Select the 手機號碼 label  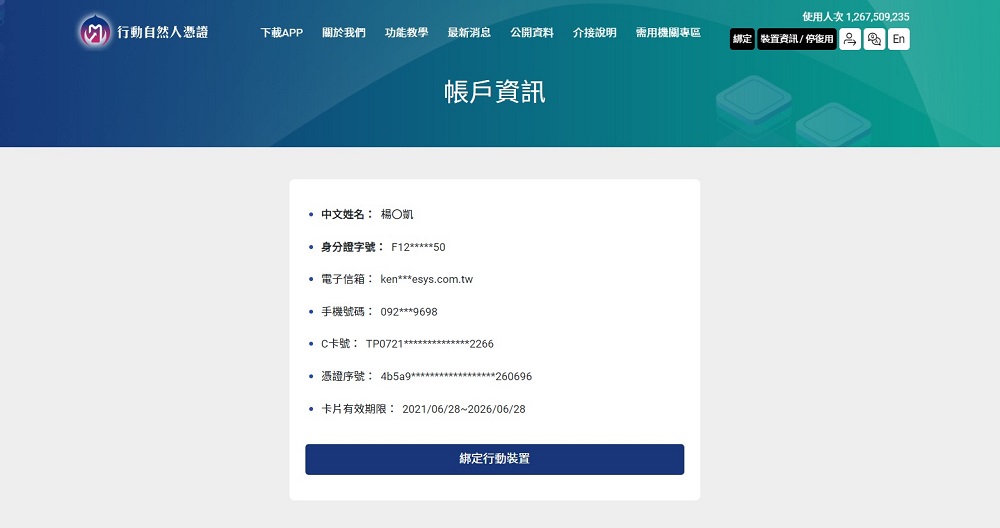pos(346,312)
